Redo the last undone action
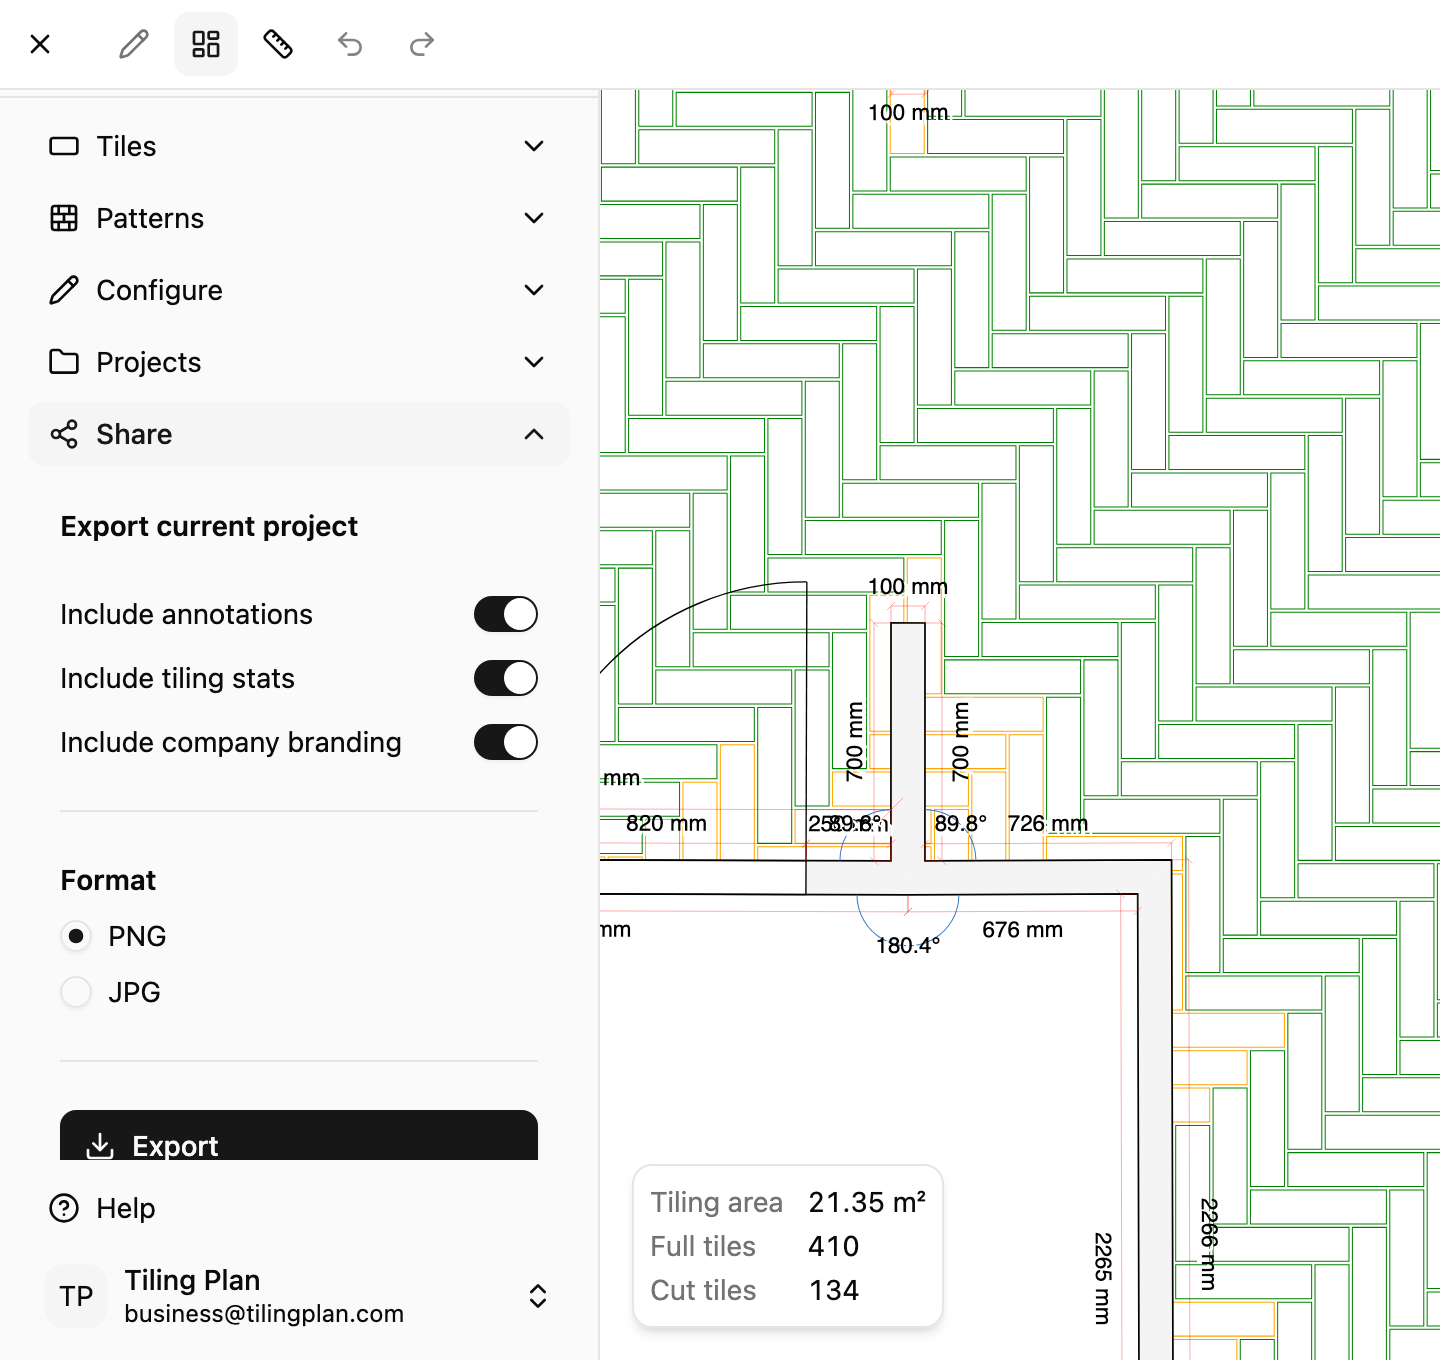Screen dimensions: 1440x1360 click(x=422, y=44)
